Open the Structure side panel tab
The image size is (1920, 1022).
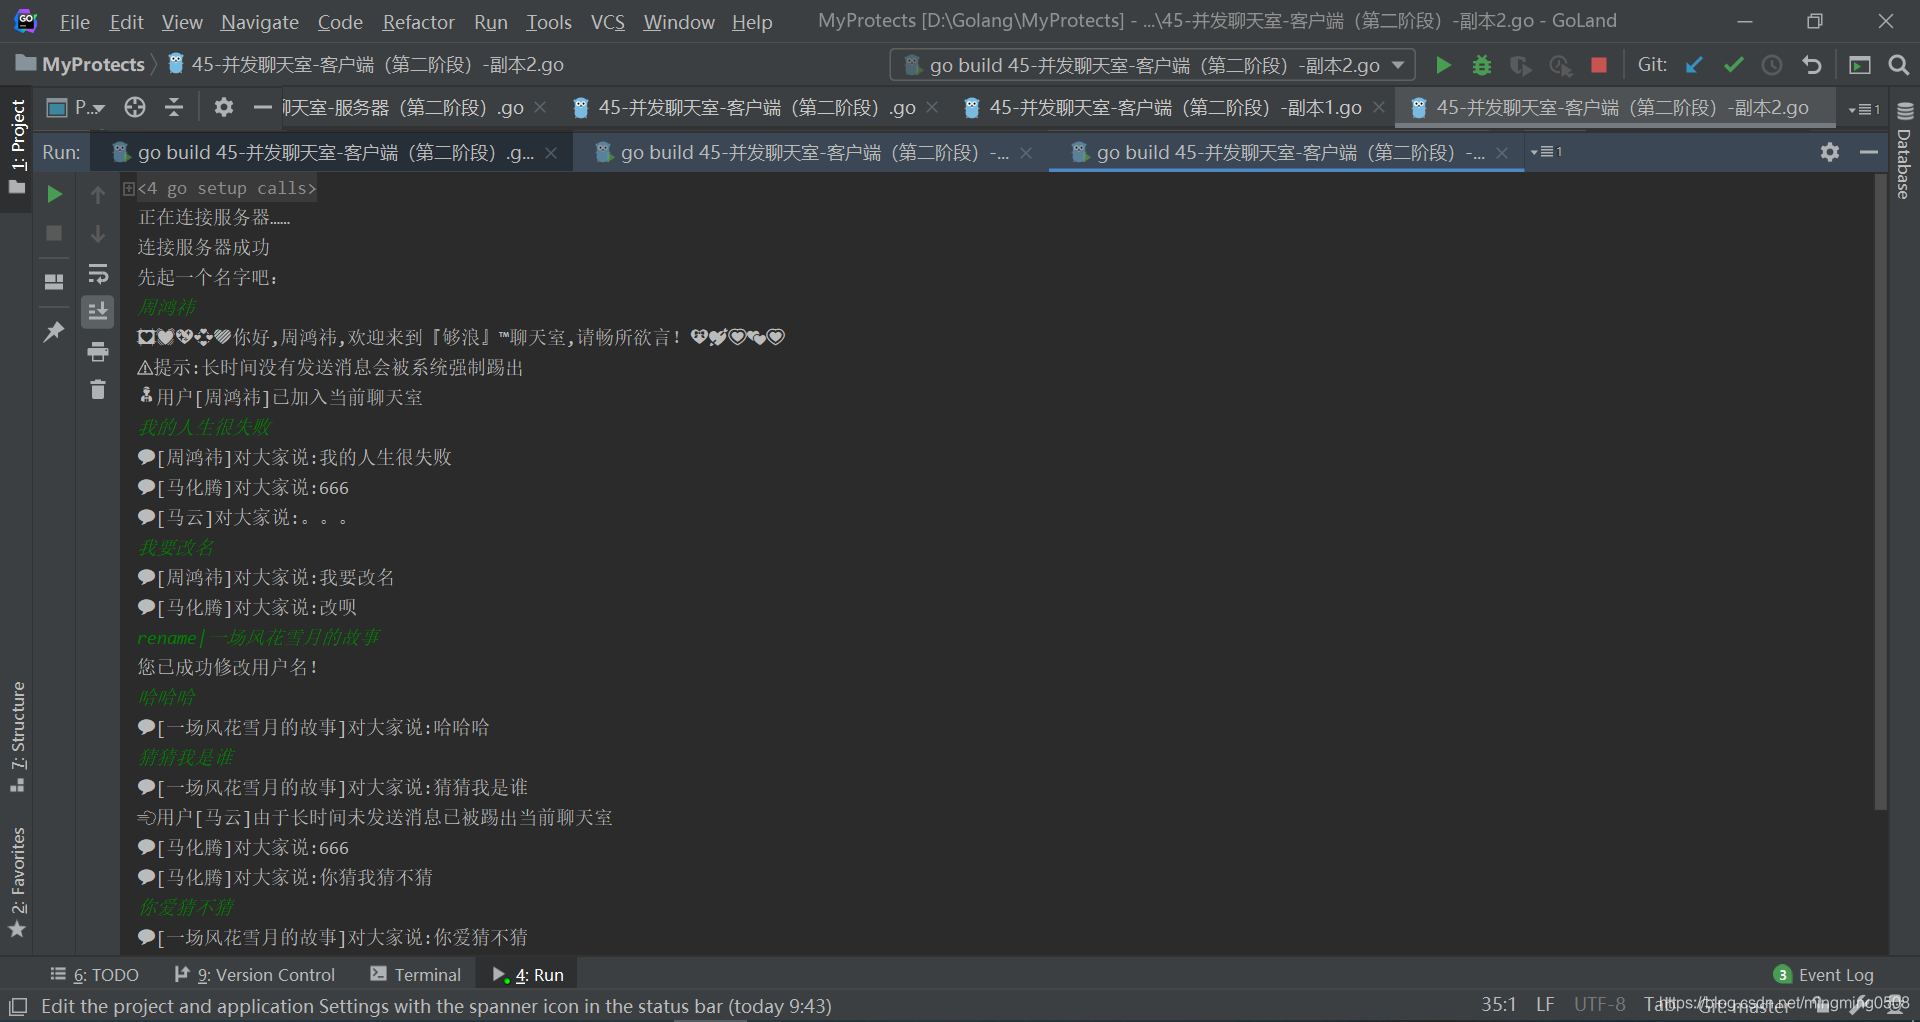pyautogui.click(x=17, y=737)
